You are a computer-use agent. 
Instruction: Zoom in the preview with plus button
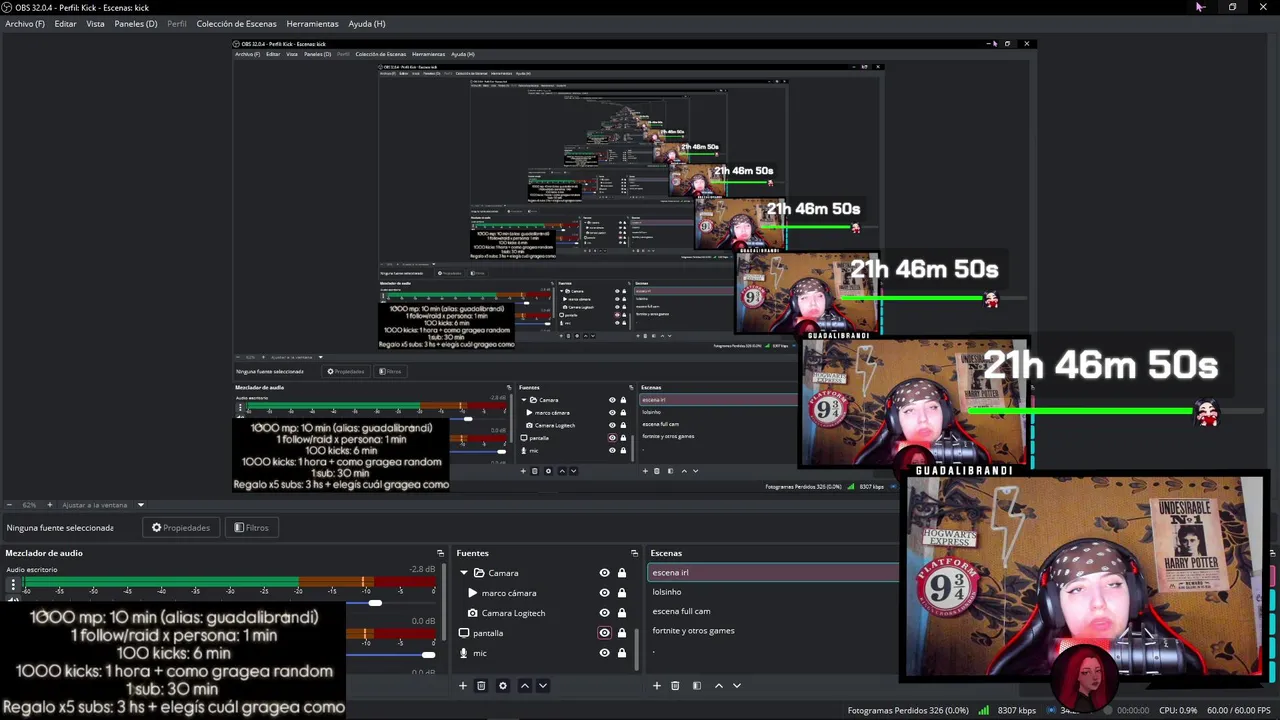[x=49, y=505]
